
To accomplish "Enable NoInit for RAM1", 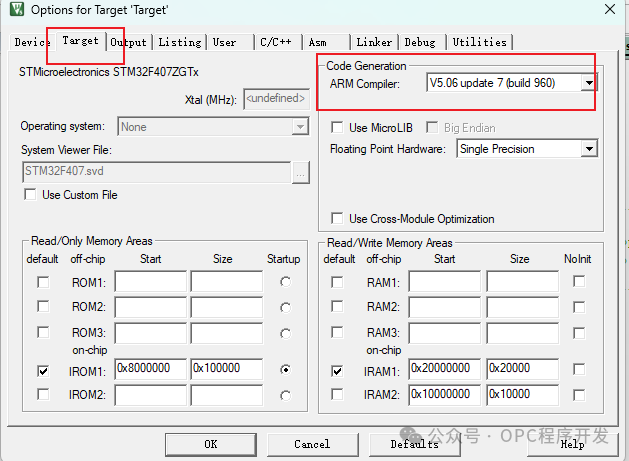I will (x=579, y=281).
